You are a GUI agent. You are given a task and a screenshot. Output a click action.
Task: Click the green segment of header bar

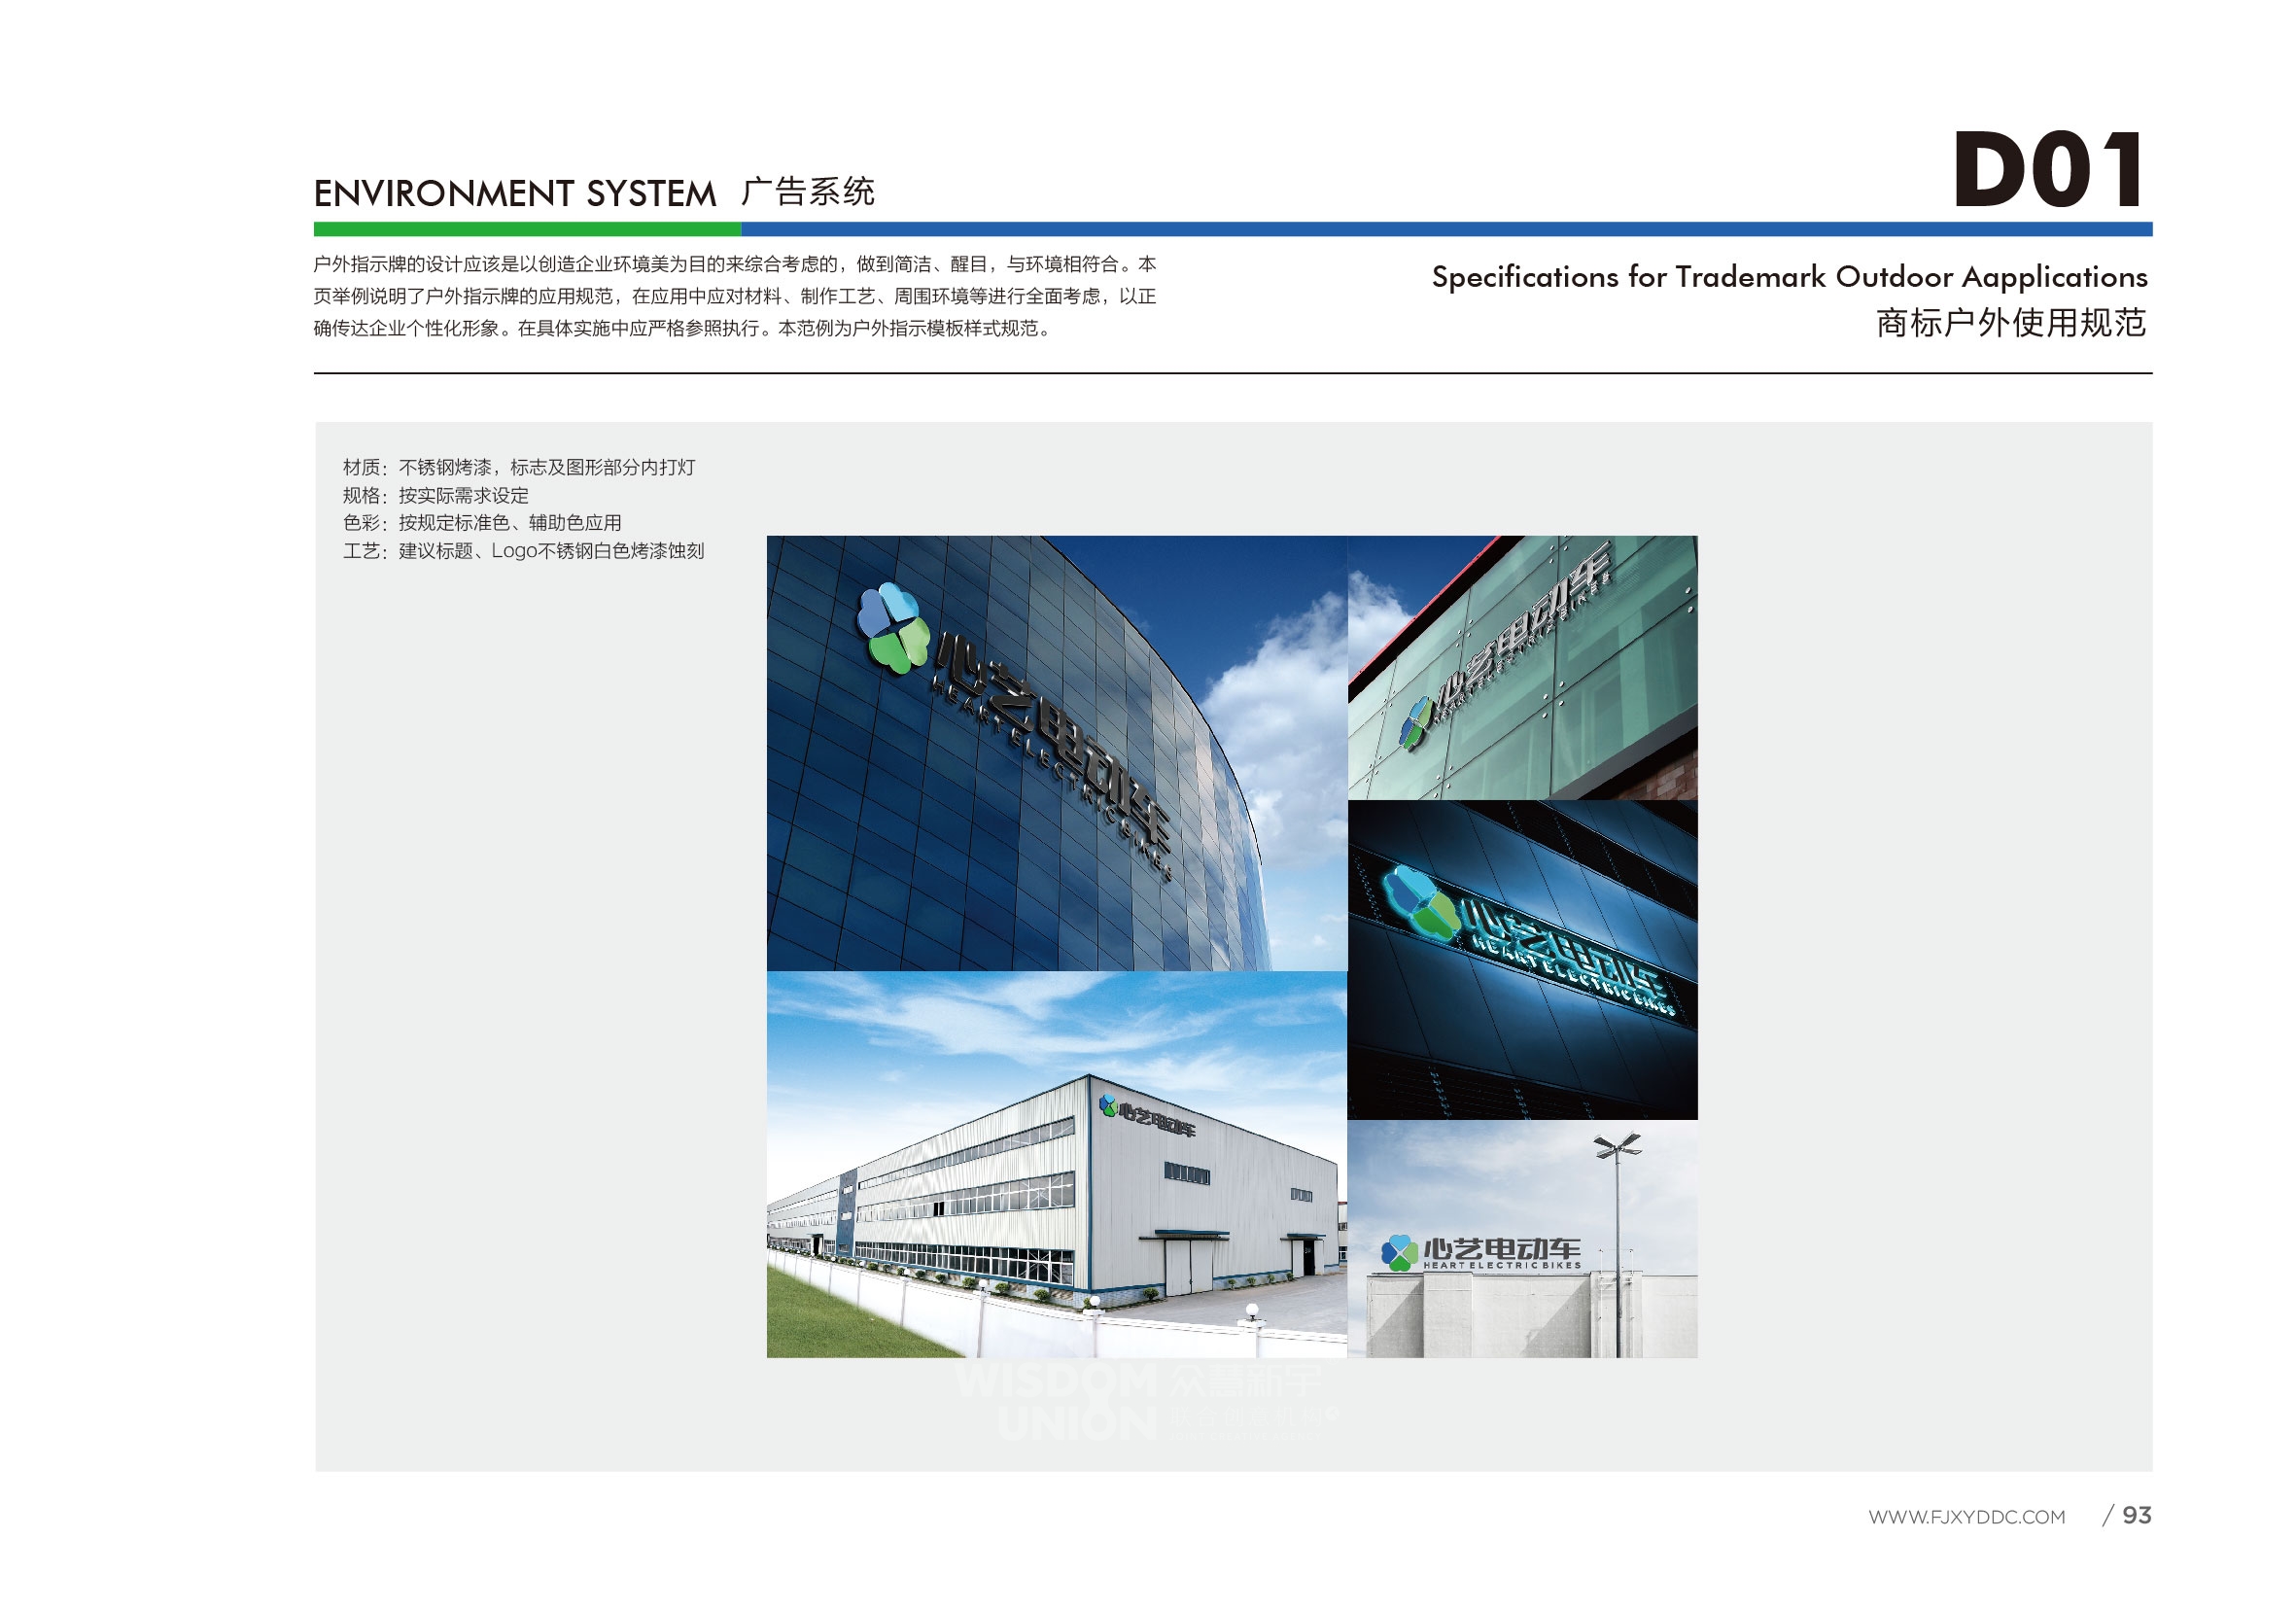pyautogui.click(x=527, y=229)
